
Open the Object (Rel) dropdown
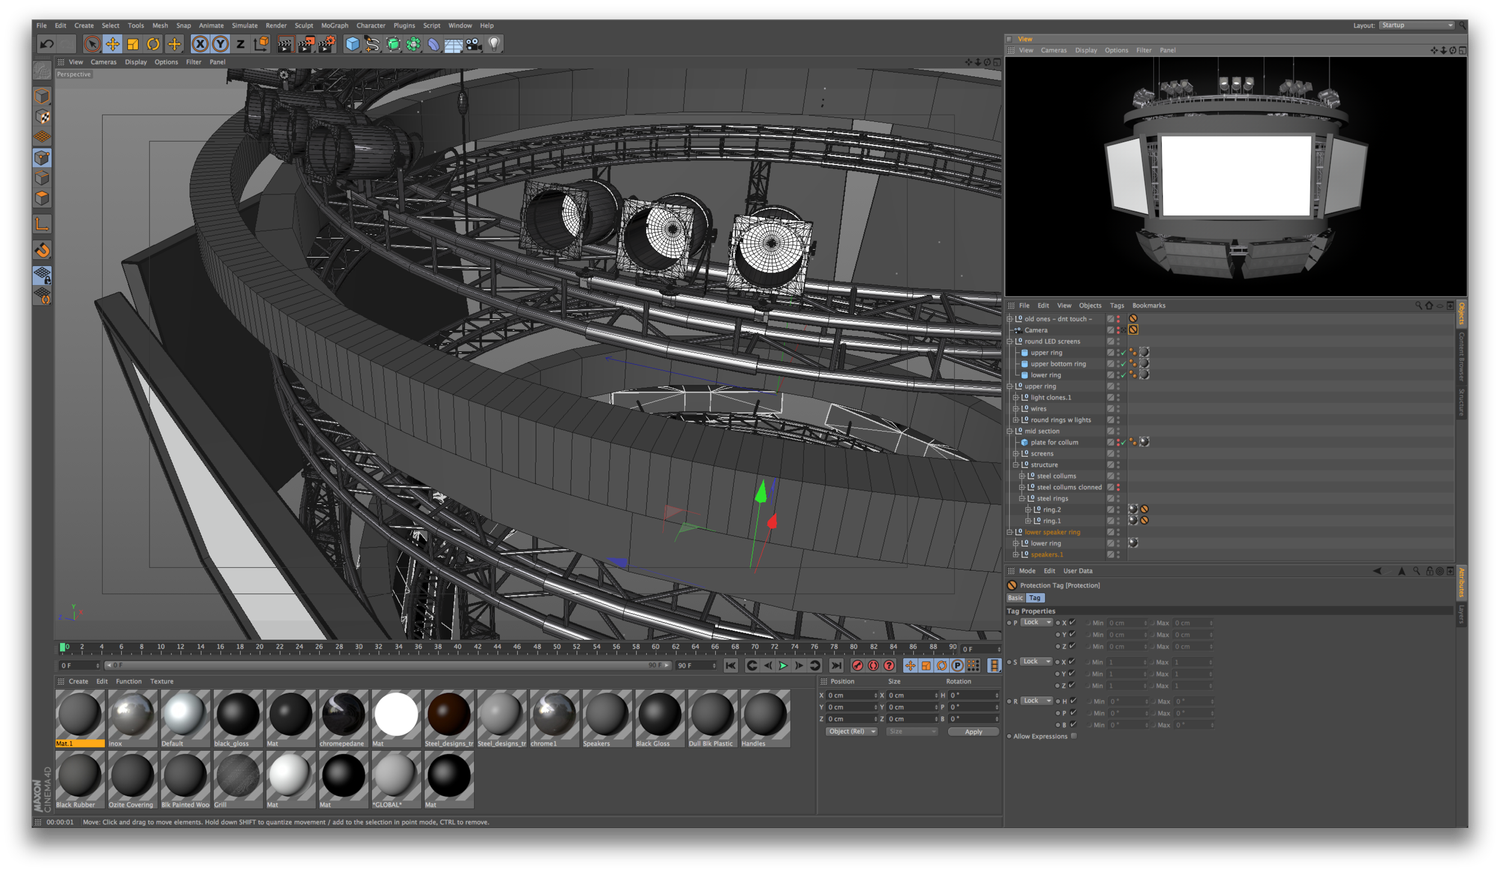click(851, 732)
